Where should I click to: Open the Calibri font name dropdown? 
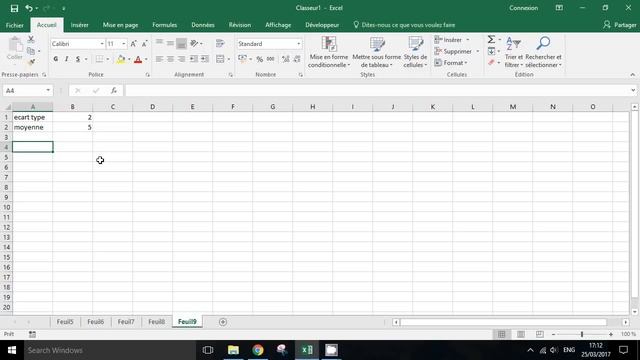coord(102,44)
